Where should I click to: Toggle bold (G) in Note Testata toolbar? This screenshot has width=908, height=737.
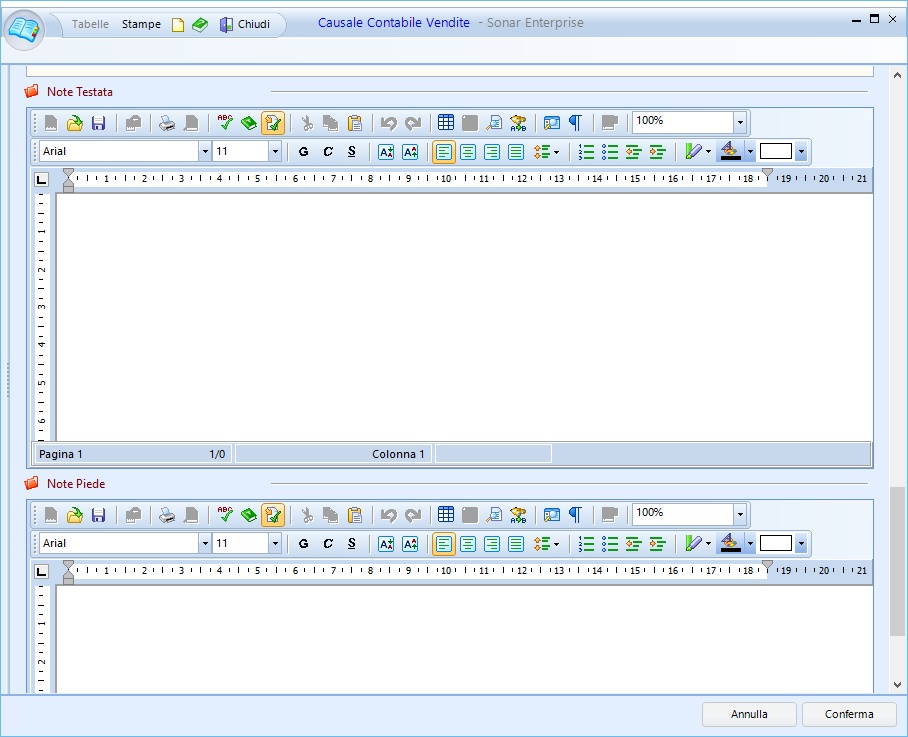coord(304,152)
